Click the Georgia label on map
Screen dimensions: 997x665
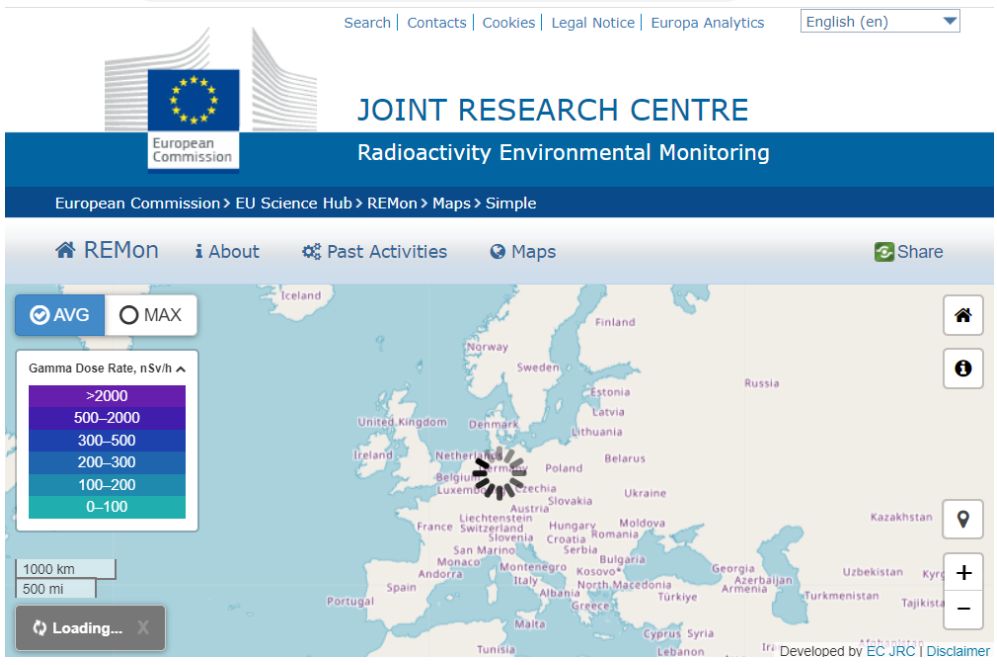coord(733,569)
